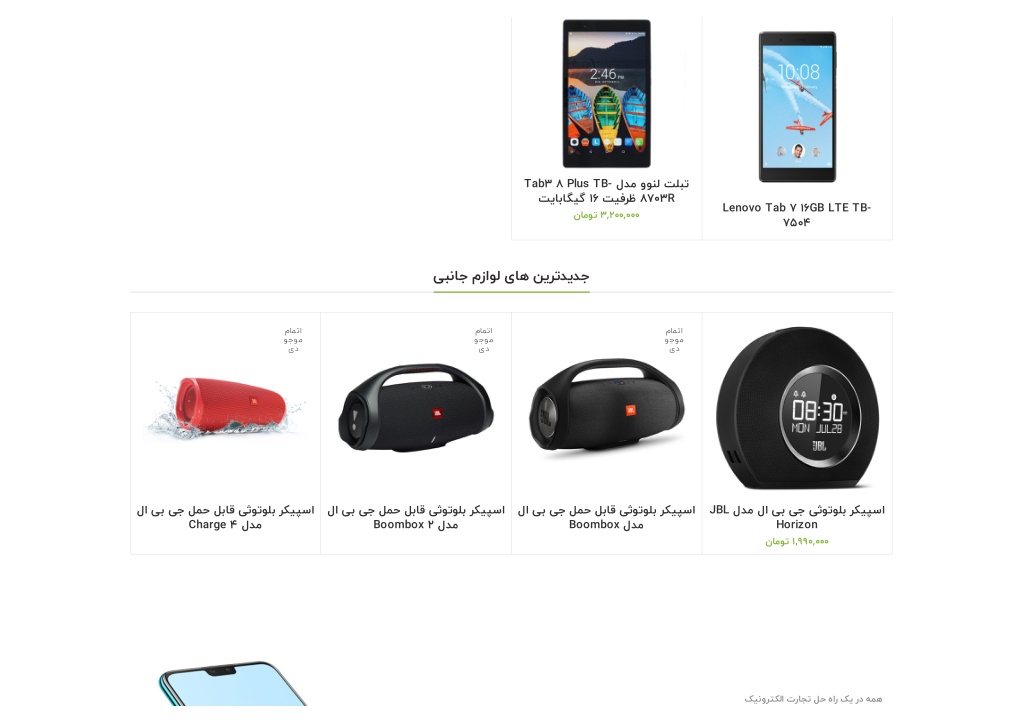Select the 3,200,000 Toman price label
1024x723 pixels.
pos(607,215)
